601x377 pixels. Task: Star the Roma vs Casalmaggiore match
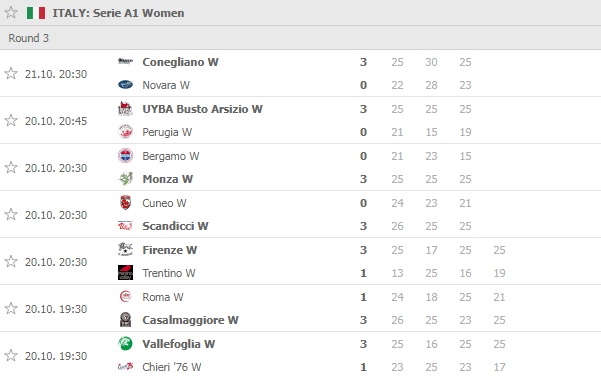(x=11, y=308)
